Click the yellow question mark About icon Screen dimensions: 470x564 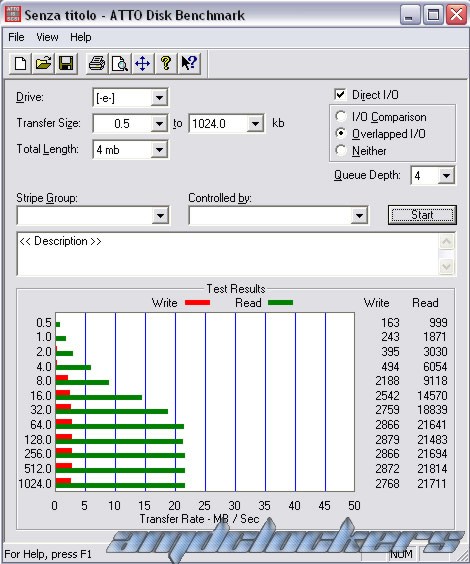[166, 64]
